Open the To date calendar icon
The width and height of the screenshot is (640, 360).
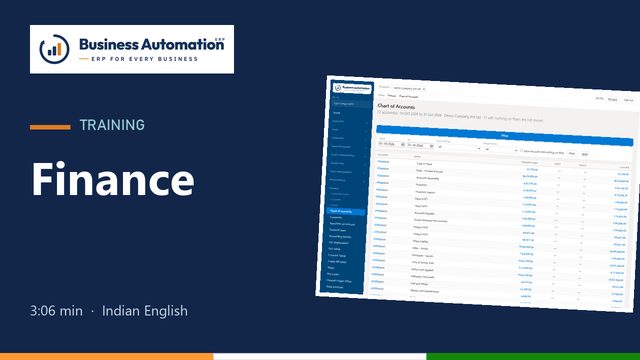pyautogui.click(x=431, y=146)
